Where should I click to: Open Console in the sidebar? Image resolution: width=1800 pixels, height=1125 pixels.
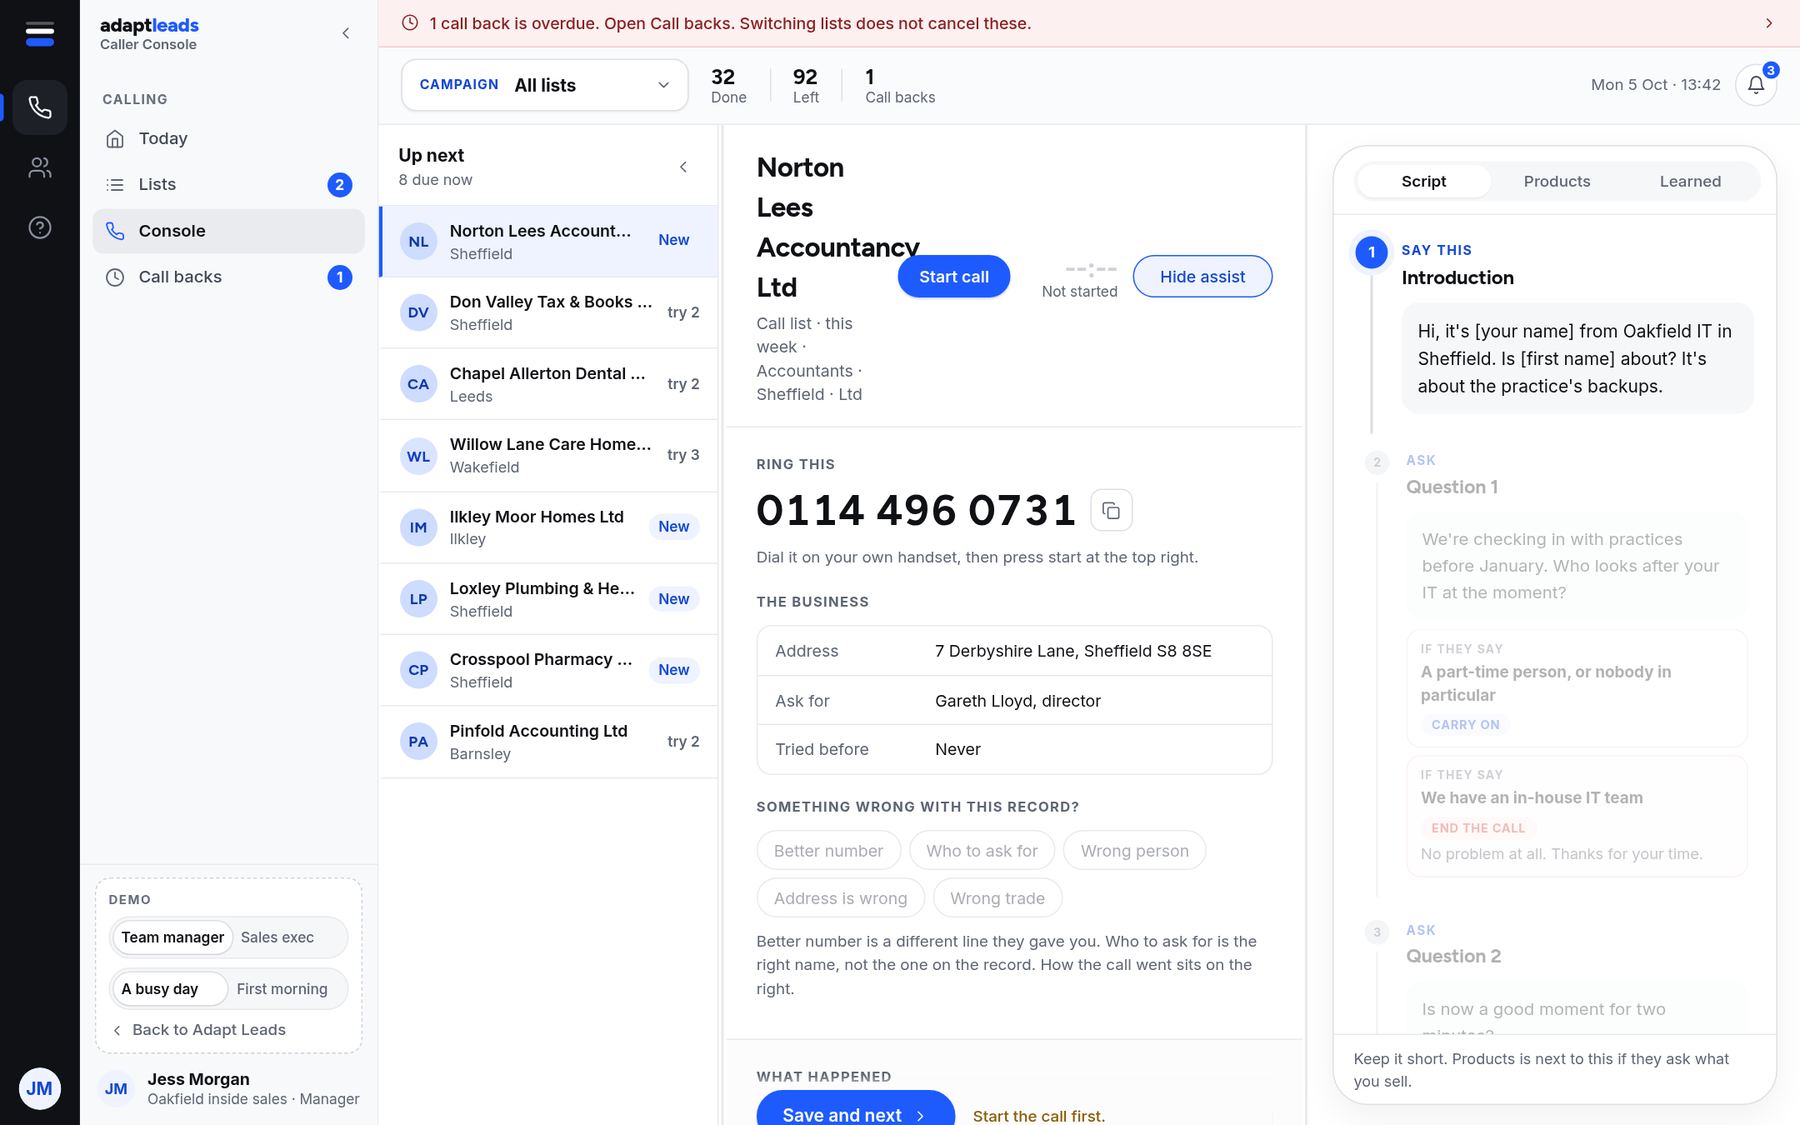(x=228, y=231)
